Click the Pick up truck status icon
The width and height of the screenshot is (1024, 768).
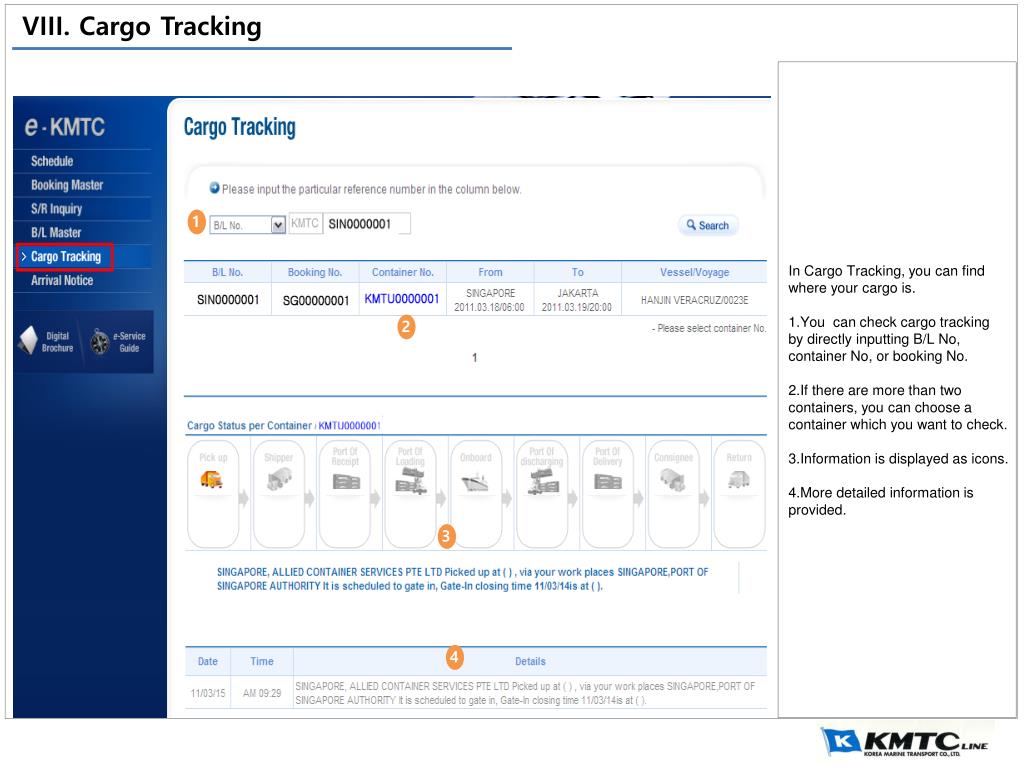click(212, 480)
